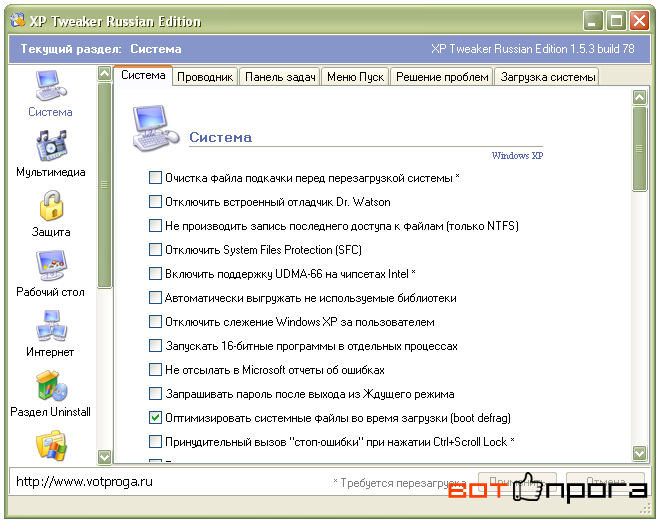Uncheck Оптимизировать системные файлы (boot defrag)
Screen dimensions: 660x523
click(155, 418)
